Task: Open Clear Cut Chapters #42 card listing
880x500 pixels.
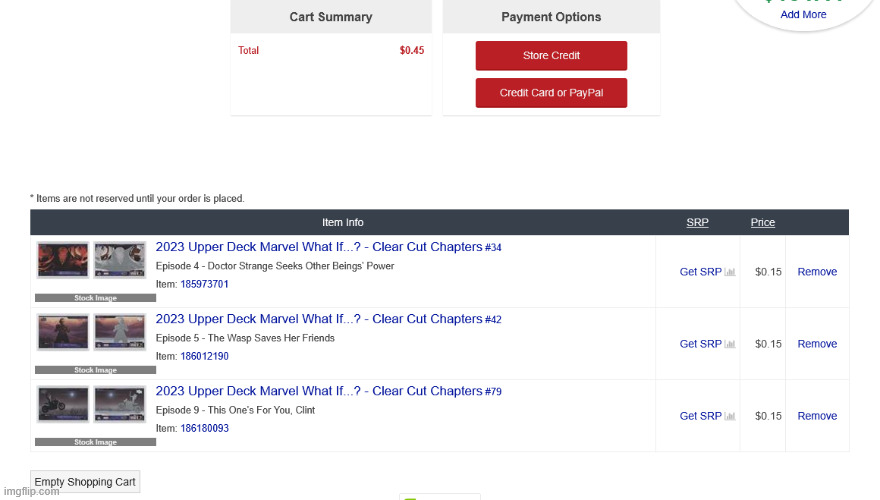Action: pos(328,319)
